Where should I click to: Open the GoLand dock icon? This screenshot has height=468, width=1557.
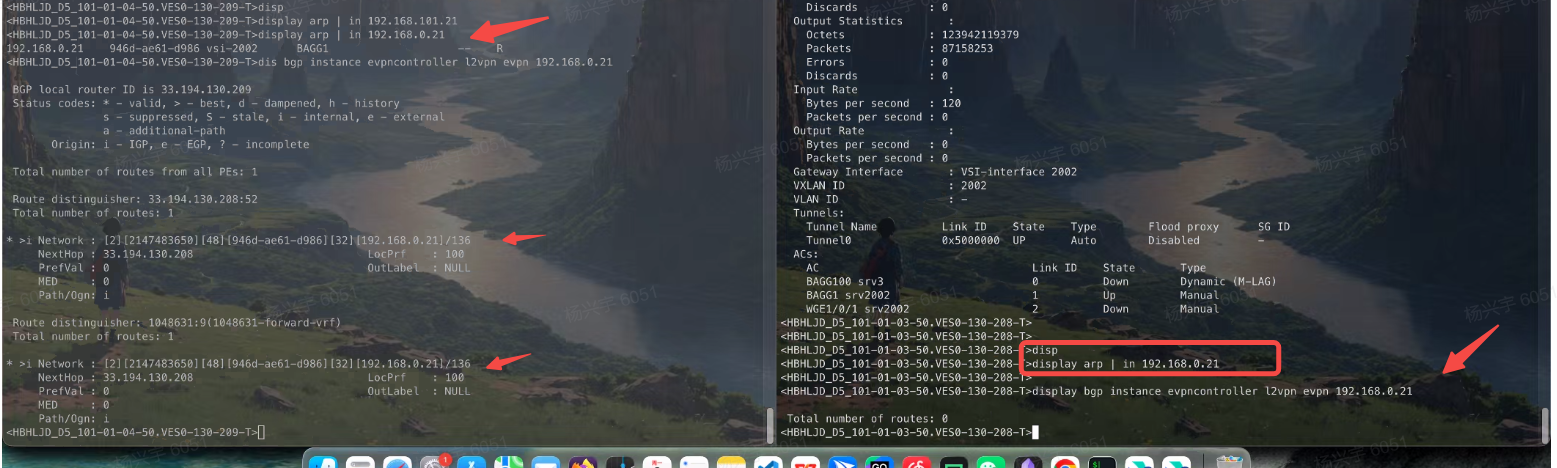(x=879, y=463)
